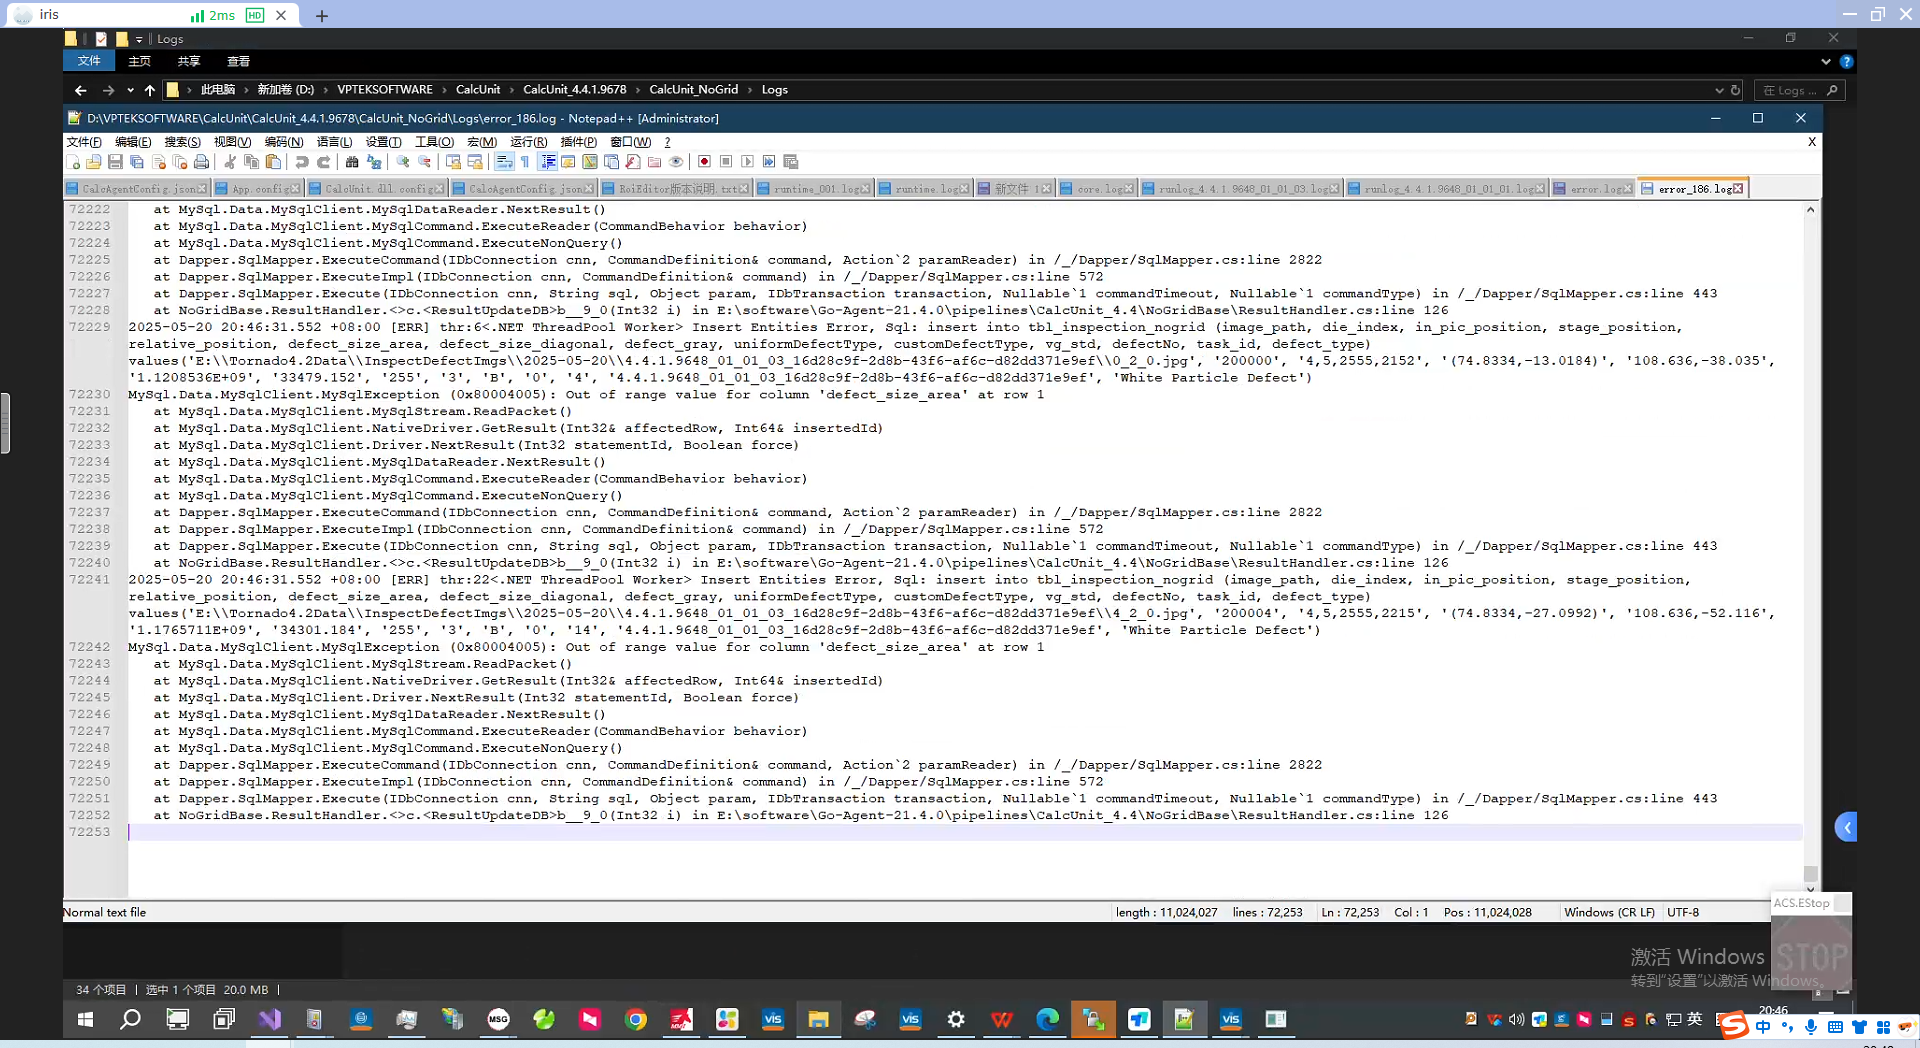
Task: Expand the blue side panel arrow
Action: coord(1847,827)
